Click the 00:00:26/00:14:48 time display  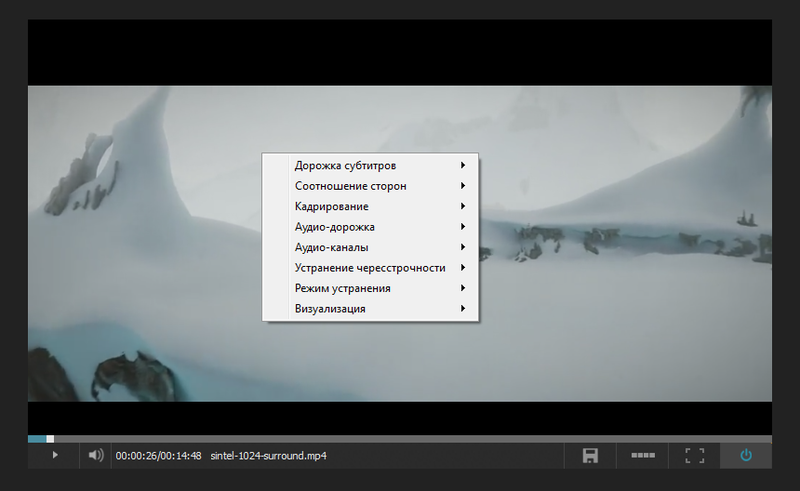point(158,456)
